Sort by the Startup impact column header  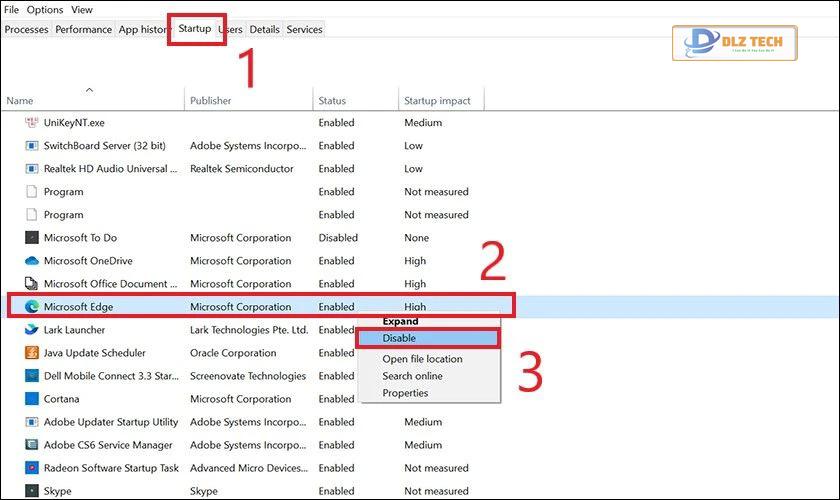pos(437,101)
